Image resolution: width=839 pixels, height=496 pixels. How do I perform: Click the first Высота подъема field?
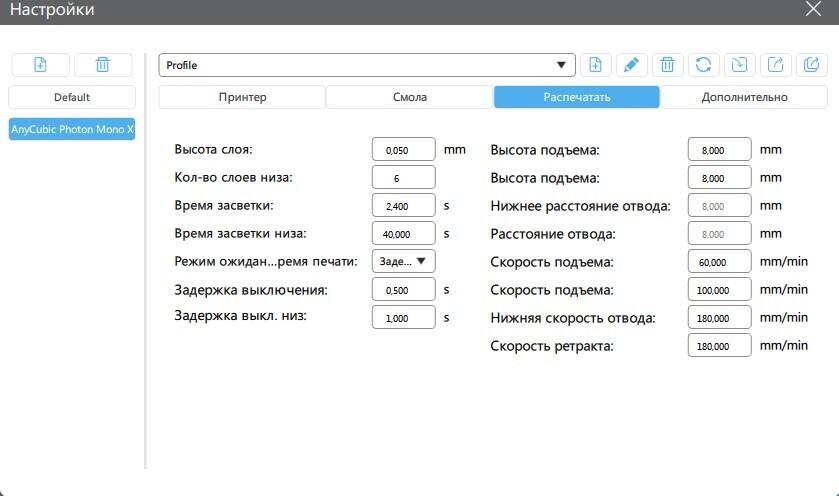(x=720, y=150)
